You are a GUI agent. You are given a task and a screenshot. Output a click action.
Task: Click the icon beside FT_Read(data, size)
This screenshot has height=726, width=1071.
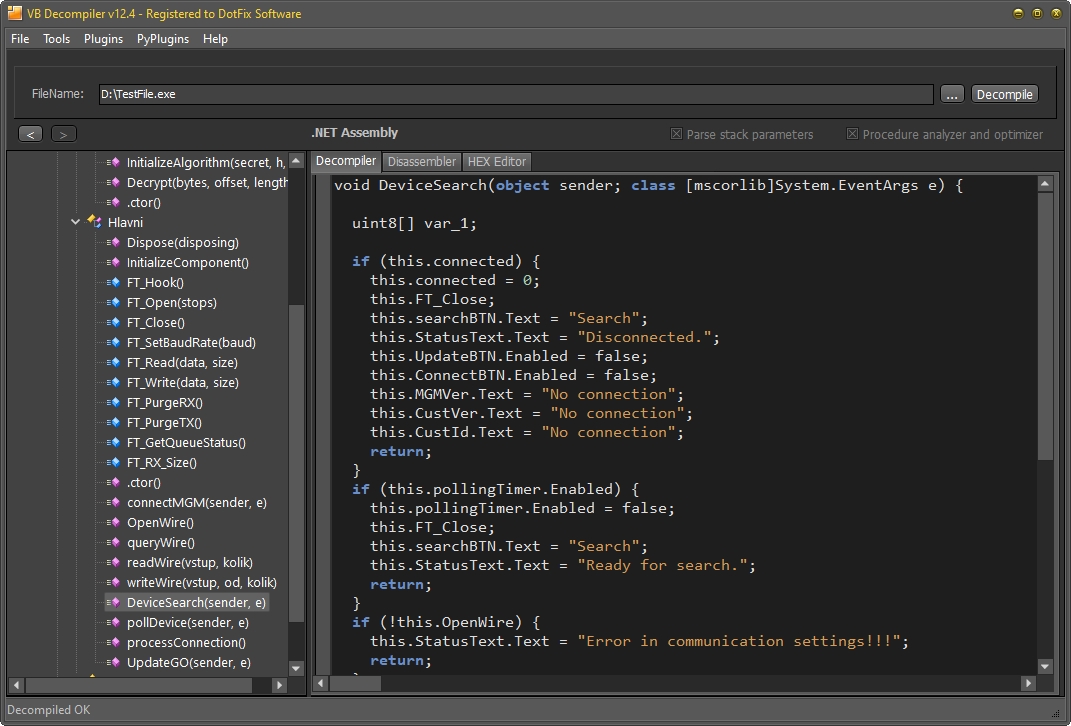[113, 363]
